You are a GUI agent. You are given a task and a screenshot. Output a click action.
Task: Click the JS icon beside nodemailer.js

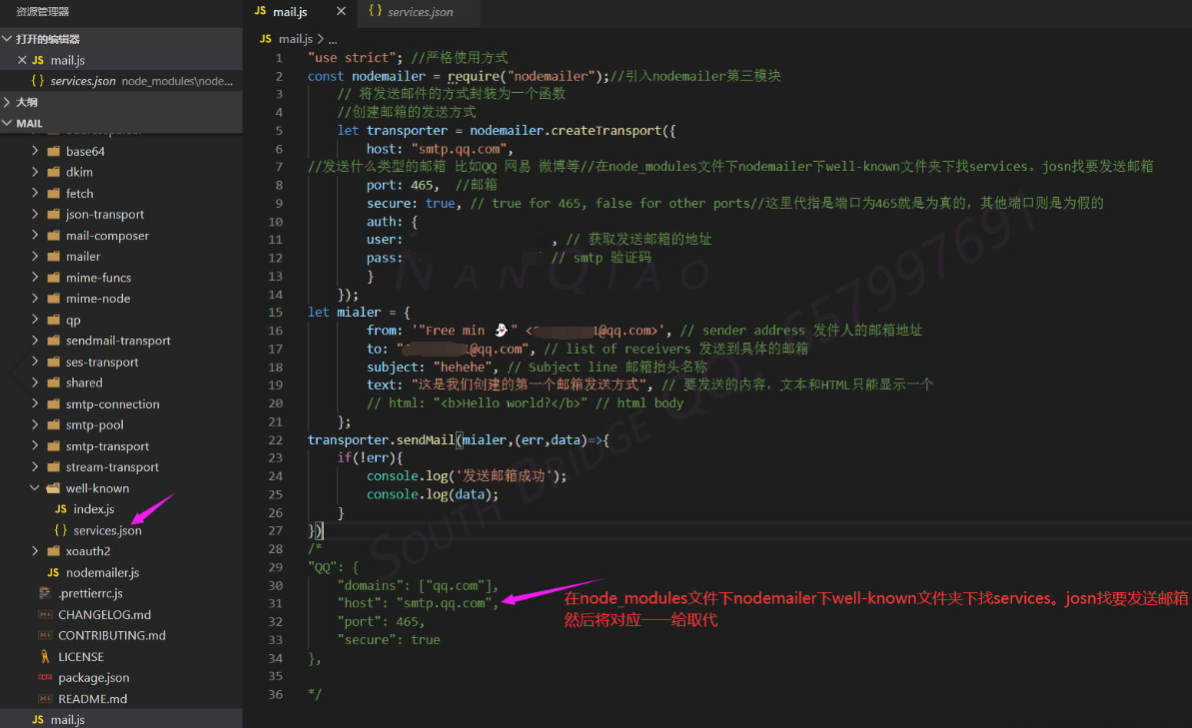coord(53,572)
